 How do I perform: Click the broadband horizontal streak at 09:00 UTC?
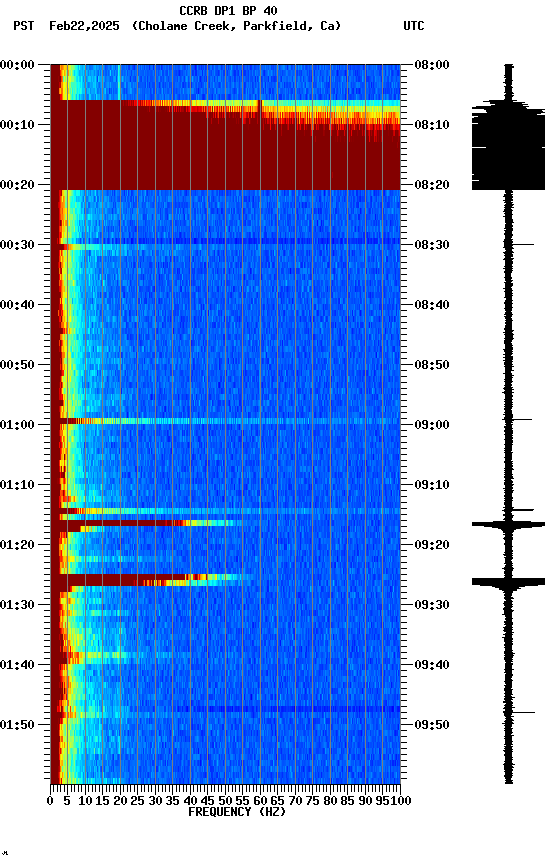pyautogui.click(x=225, y=421)
